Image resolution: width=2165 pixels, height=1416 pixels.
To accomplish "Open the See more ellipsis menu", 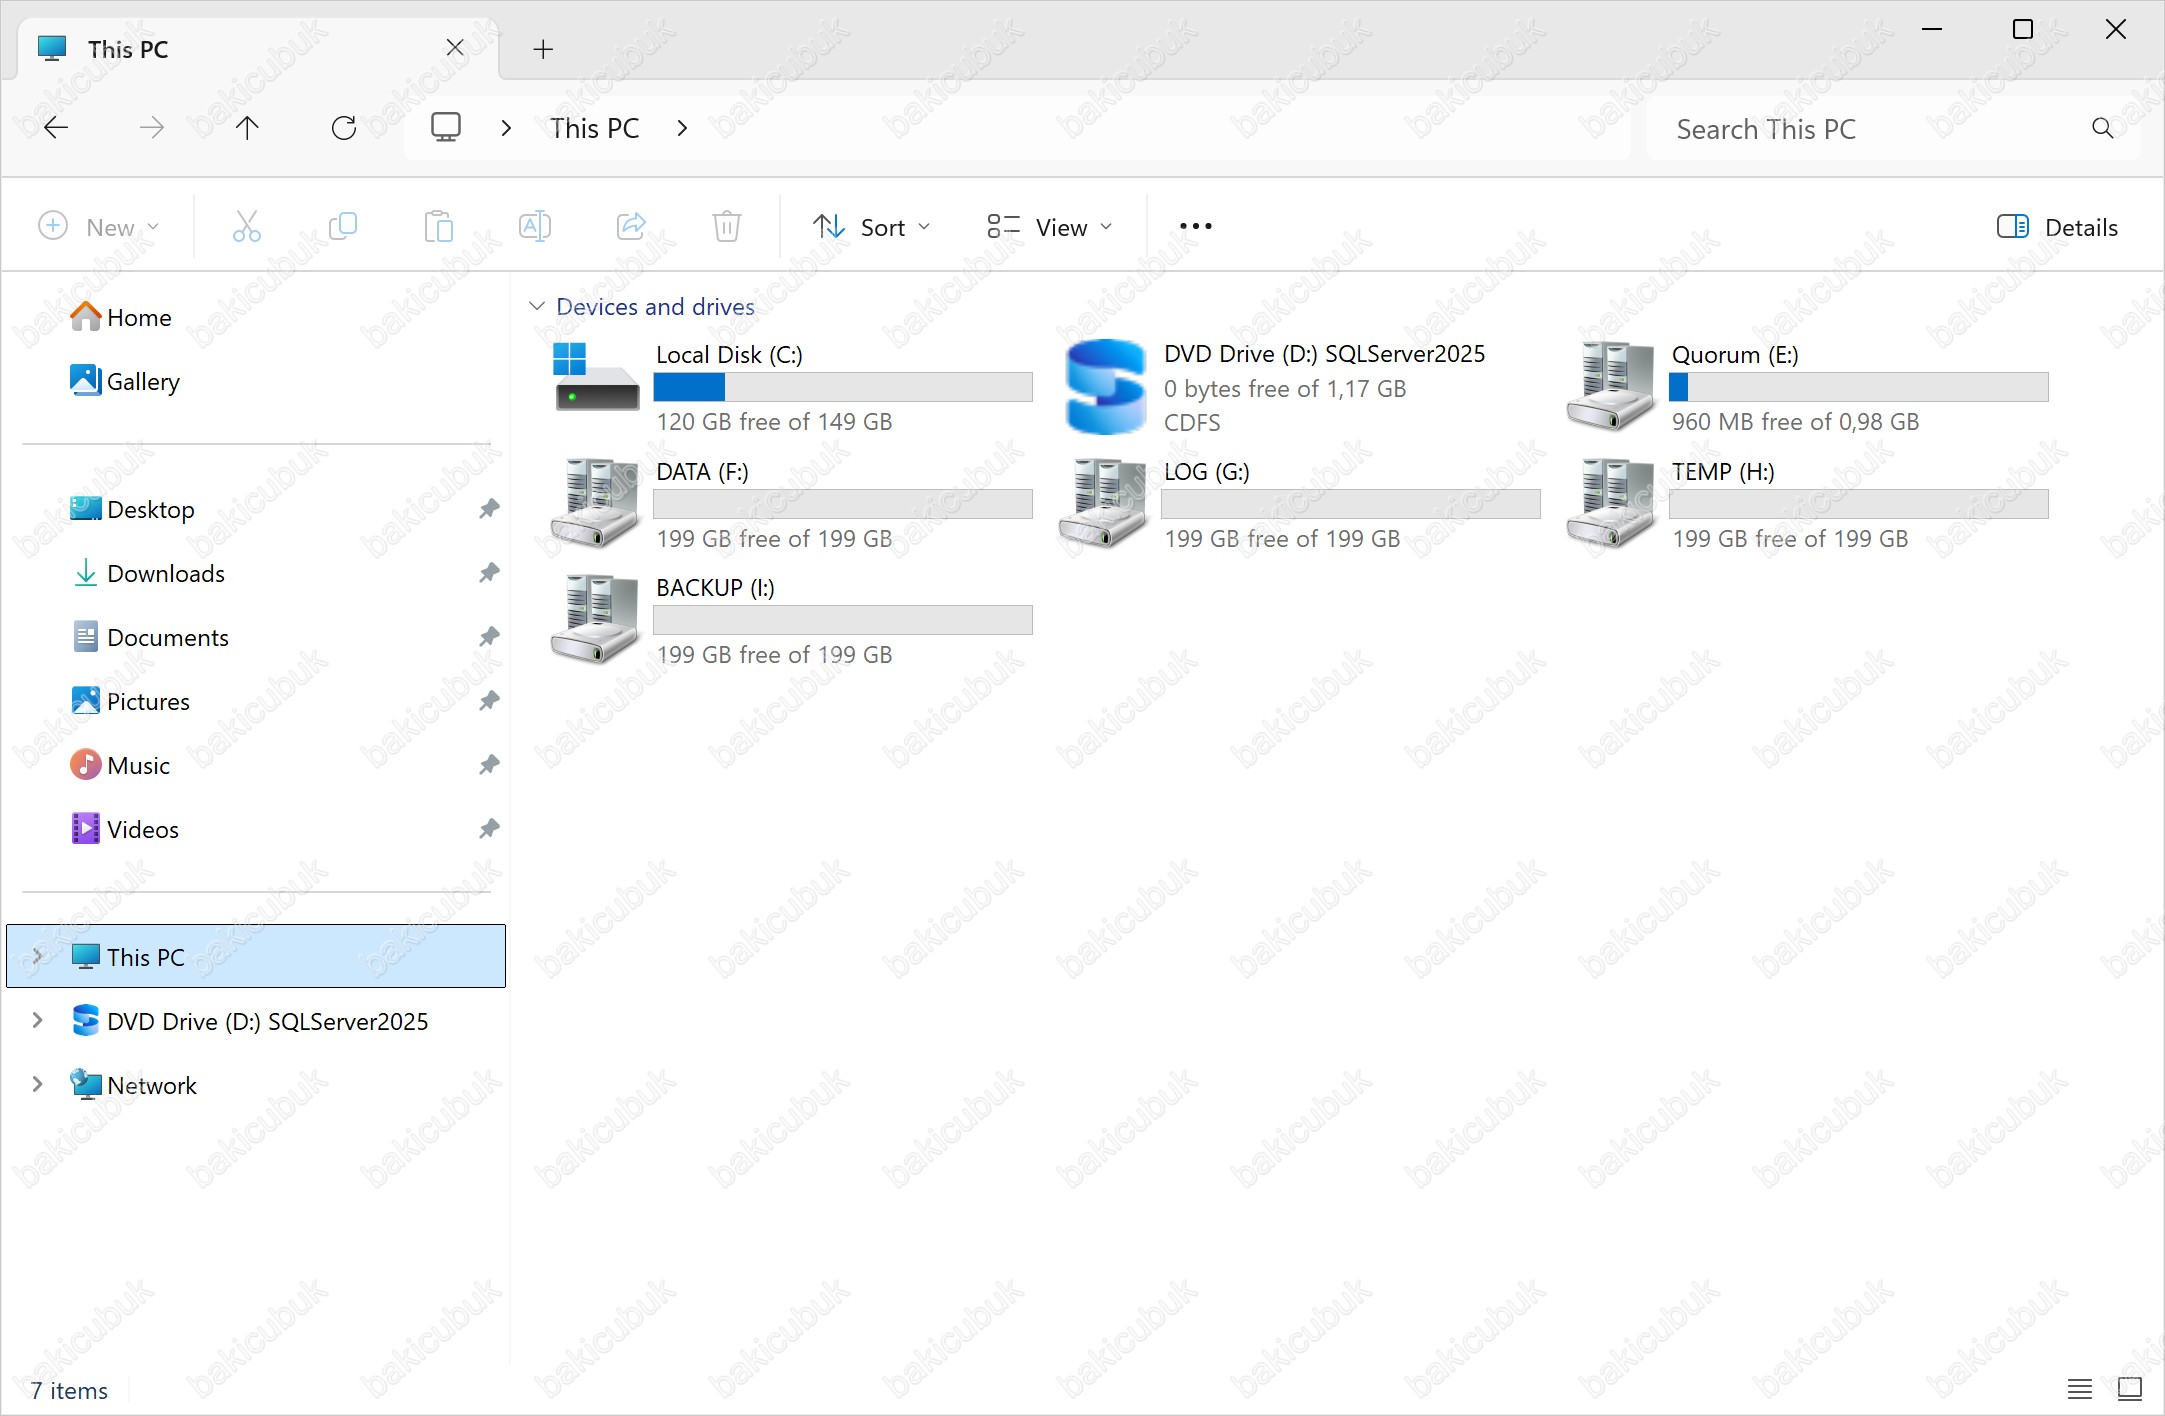I will pos(1195,227).
